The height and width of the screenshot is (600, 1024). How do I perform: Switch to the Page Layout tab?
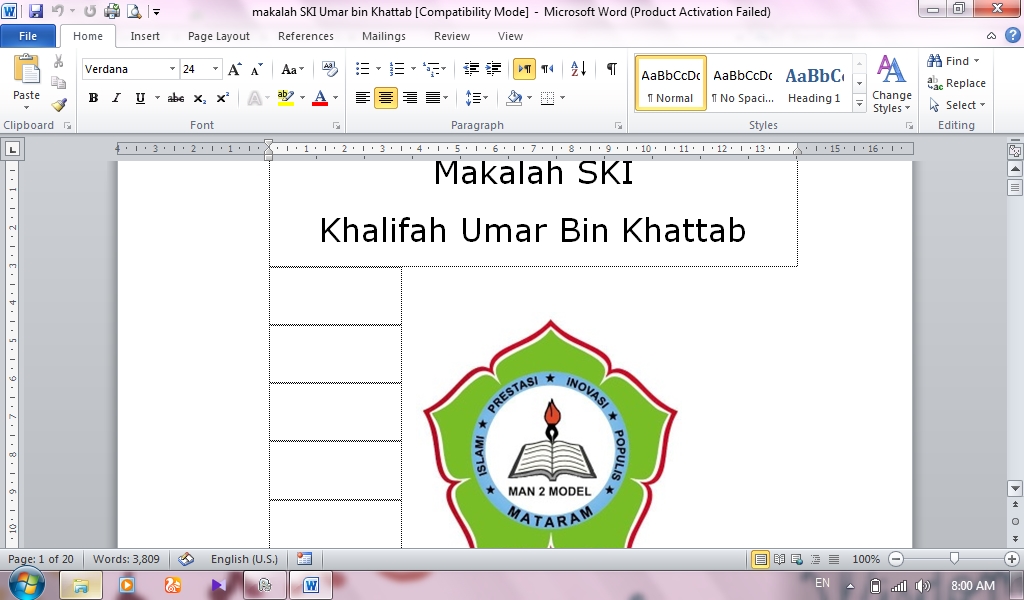(x=219, y=36)
